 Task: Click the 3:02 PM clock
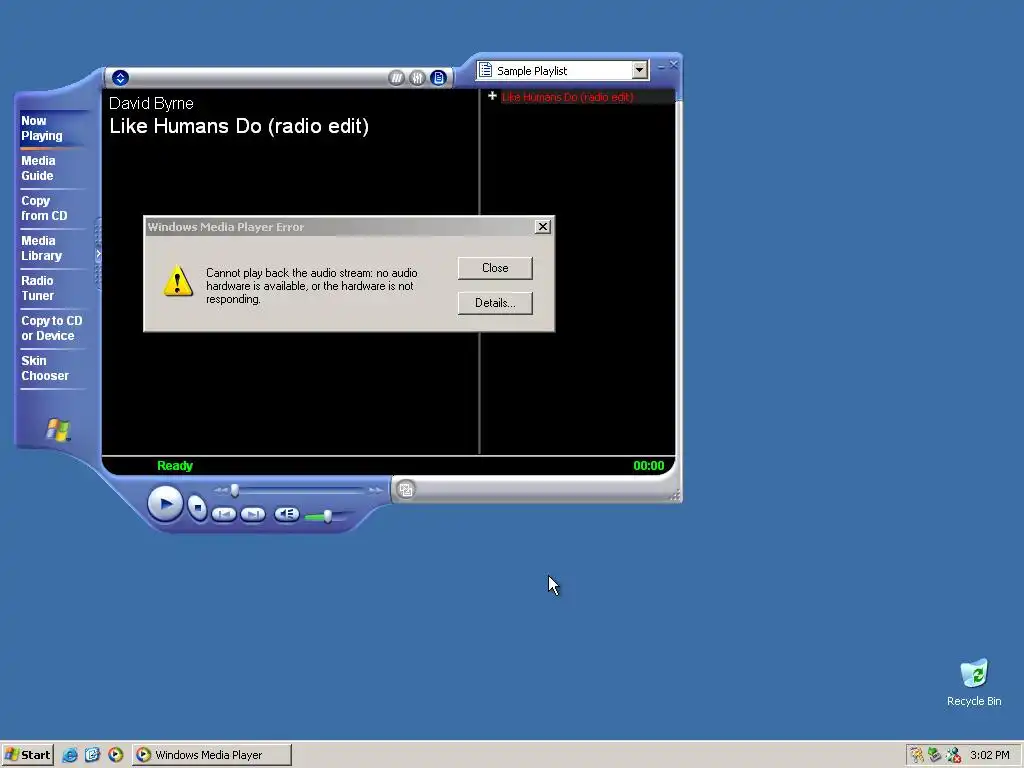pos(990,755)
